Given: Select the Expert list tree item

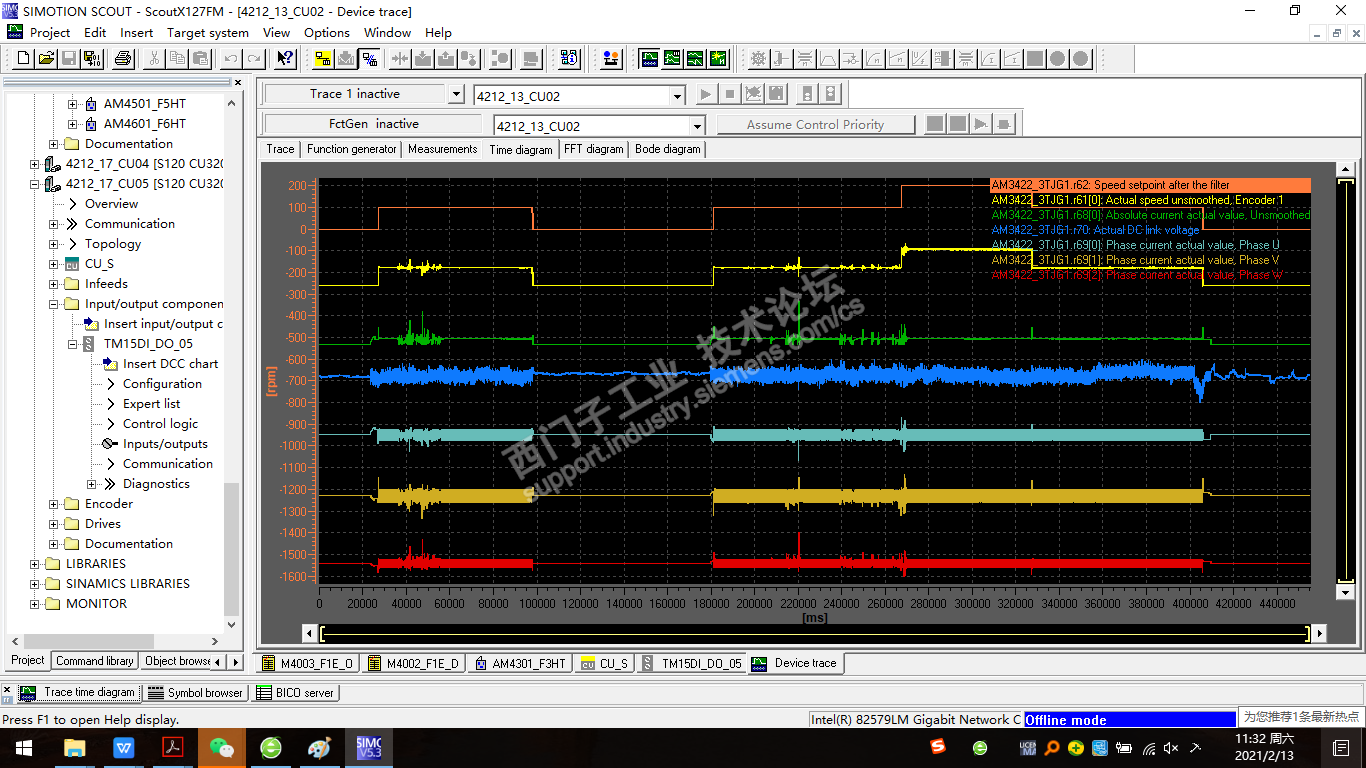Looking at the screenshot, I should (151, 404).
